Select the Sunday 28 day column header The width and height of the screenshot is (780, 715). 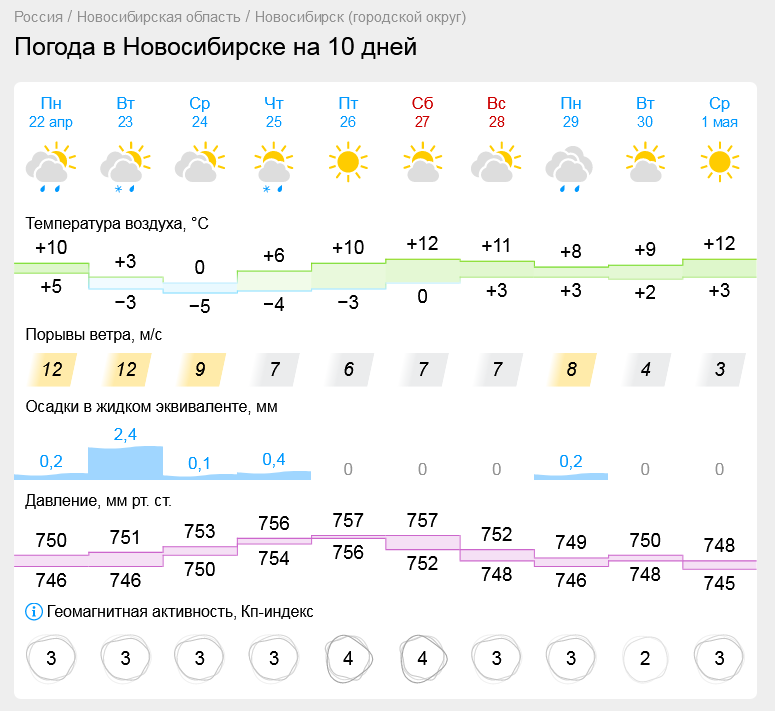[x=496, y=112]
